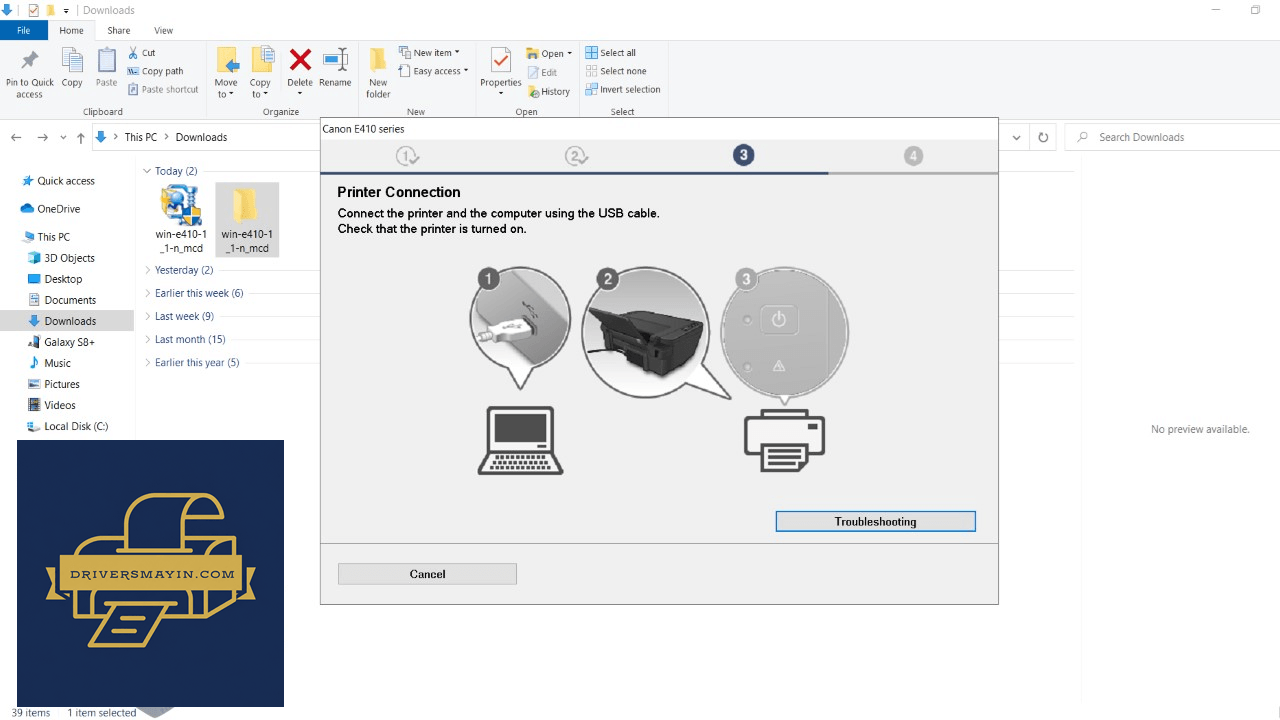Click Troubleshooting in Canon installer
Viewport: 1280px width, 720px height.
pos(875,521)
